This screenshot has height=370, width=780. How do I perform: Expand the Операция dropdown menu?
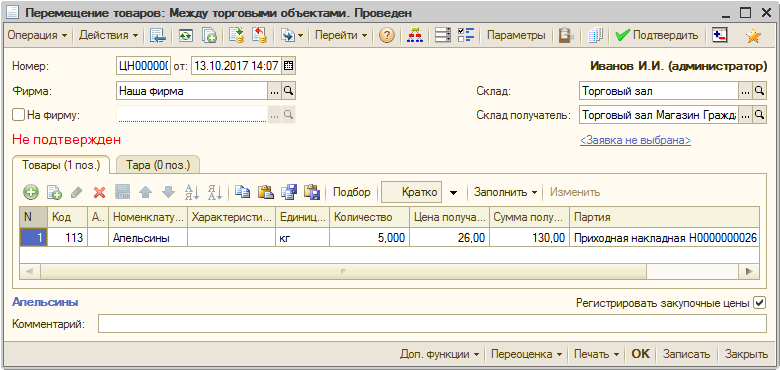click(38, 36)
